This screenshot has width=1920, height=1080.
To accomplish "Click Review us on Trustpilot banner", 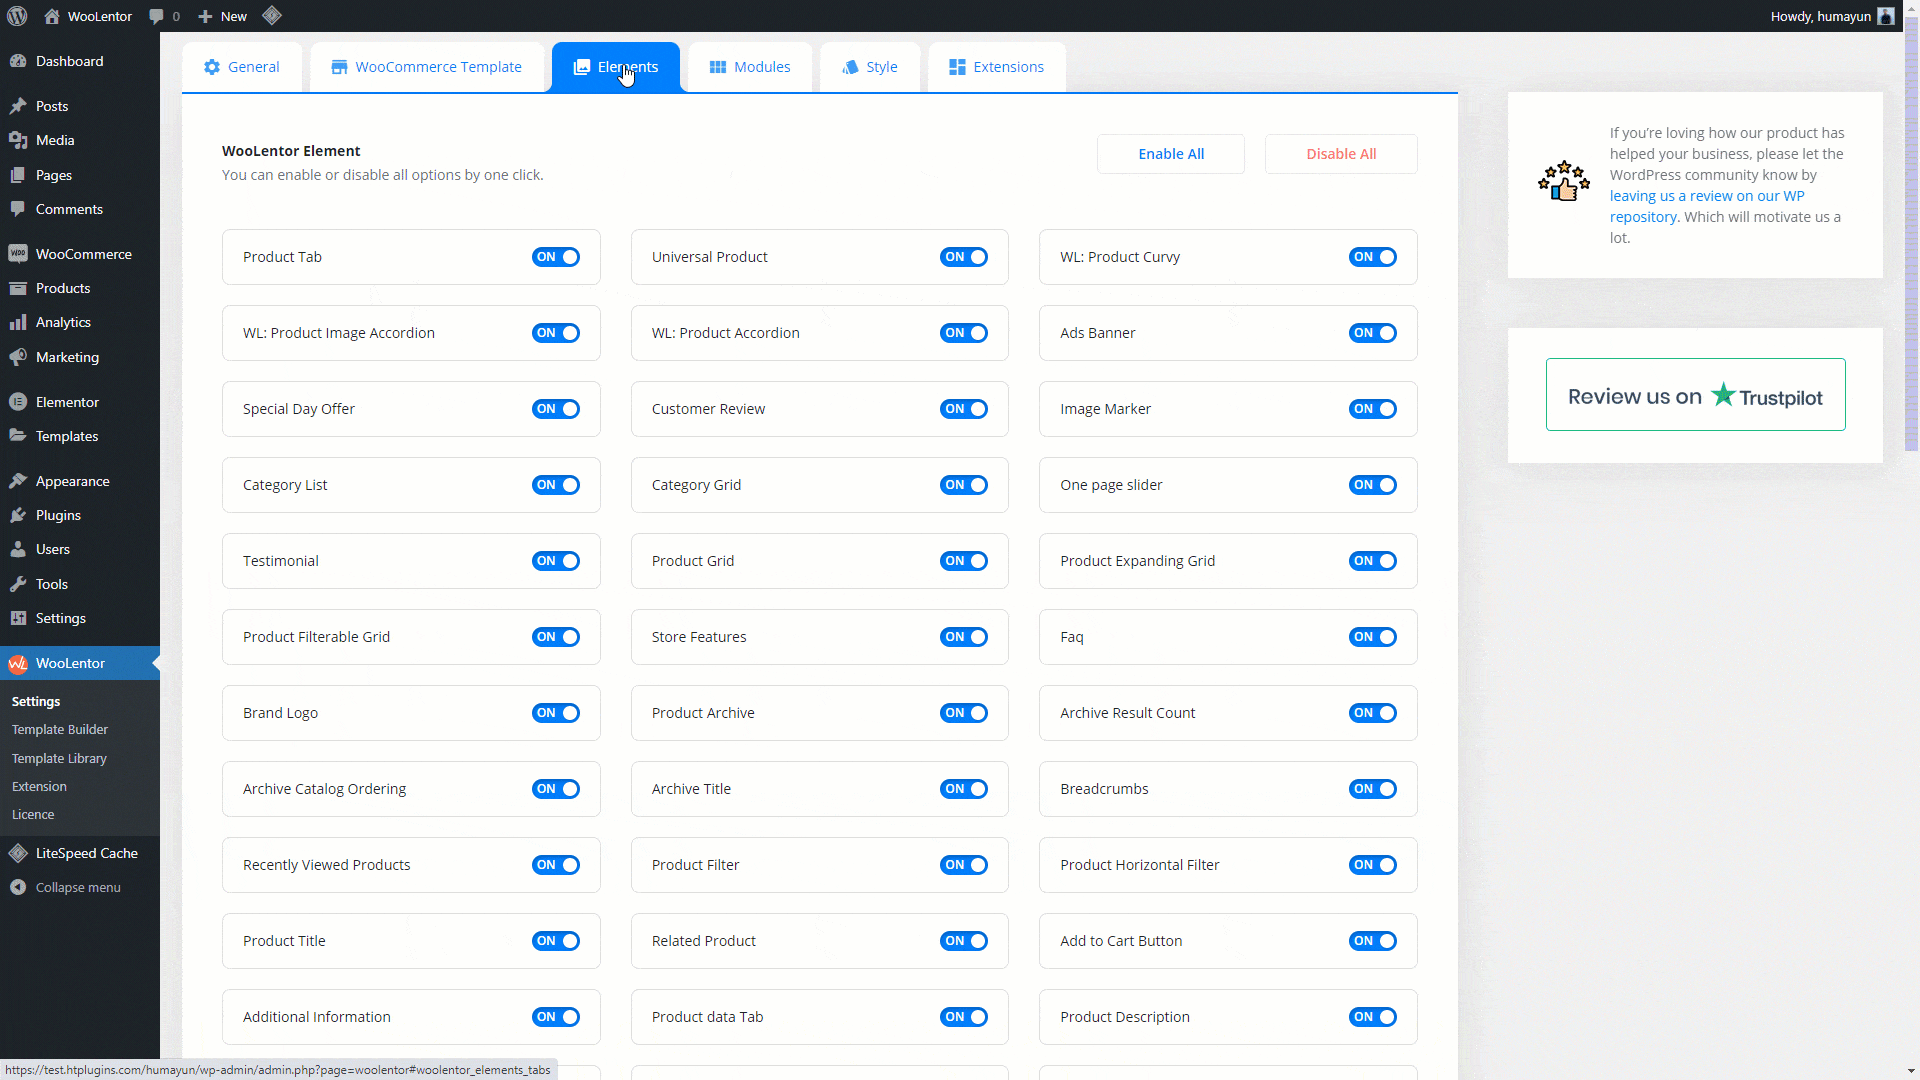I will pos(1695,395).
